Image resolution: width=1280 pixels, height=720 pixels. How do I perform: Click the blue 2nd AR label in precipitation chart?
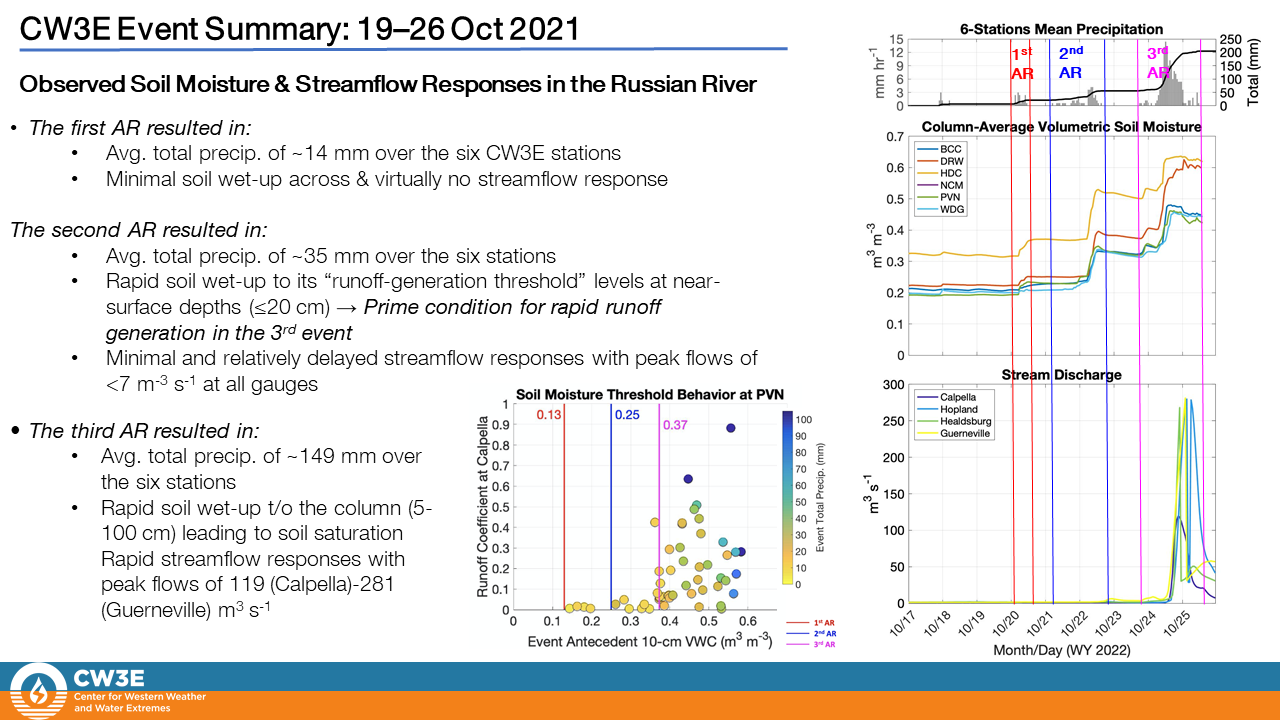click(x=1070, y=63)
